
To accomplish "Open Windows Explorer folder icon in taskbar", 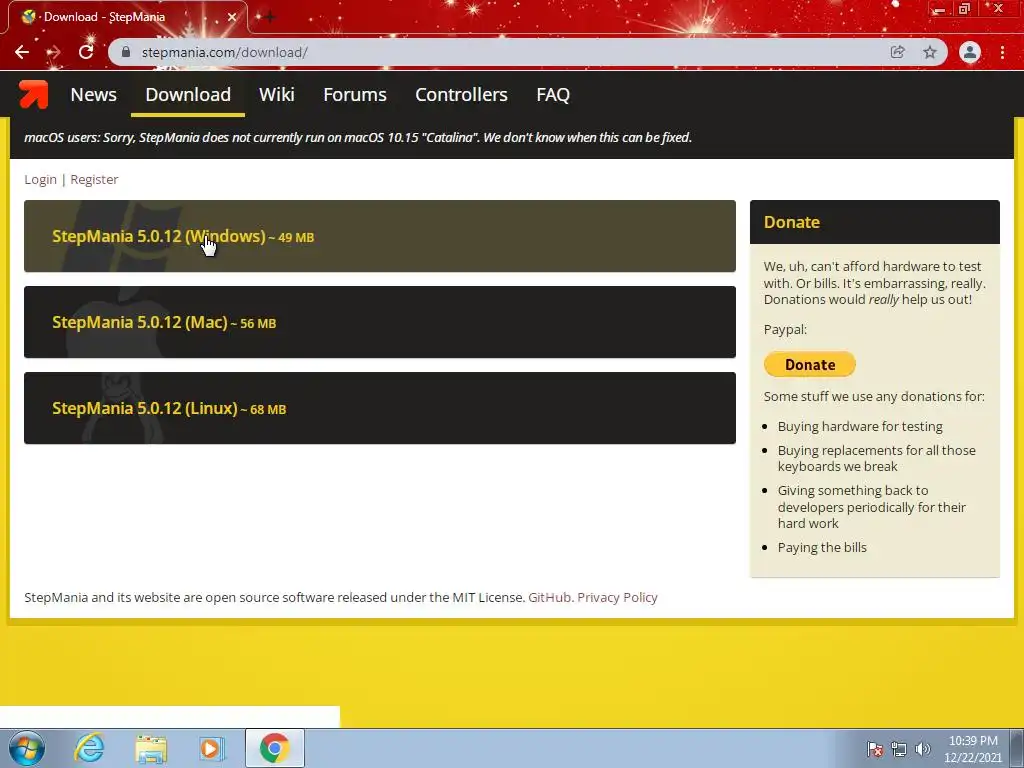I will [x=151, y=748].
